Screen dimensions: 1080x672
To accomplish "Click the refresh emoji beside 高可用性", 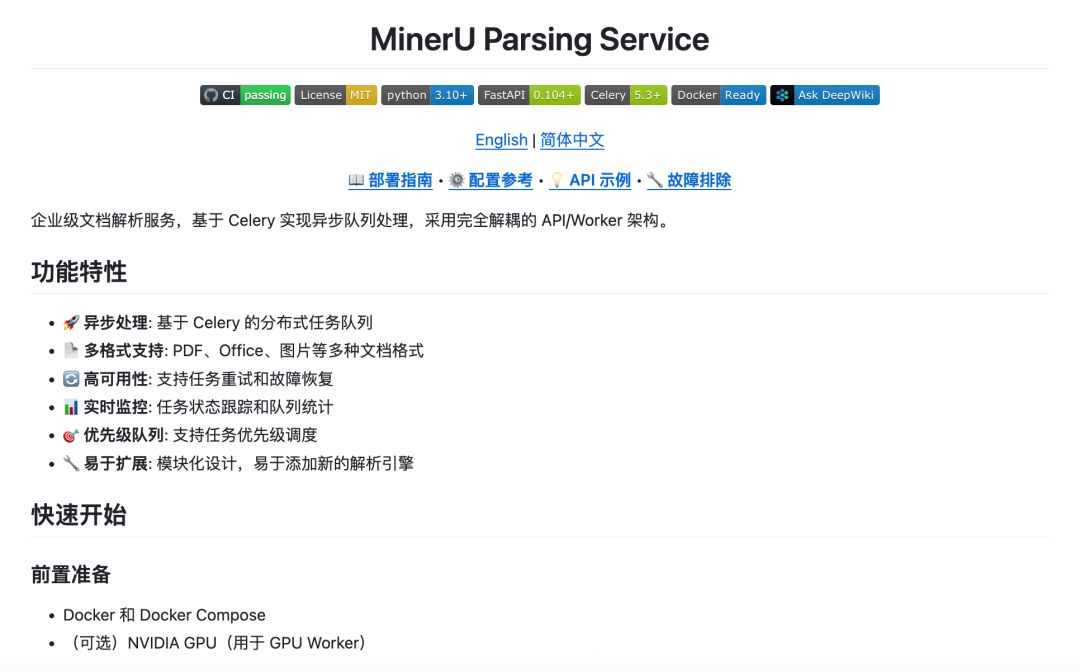I will pyautogui.click(x=71, y=379).
